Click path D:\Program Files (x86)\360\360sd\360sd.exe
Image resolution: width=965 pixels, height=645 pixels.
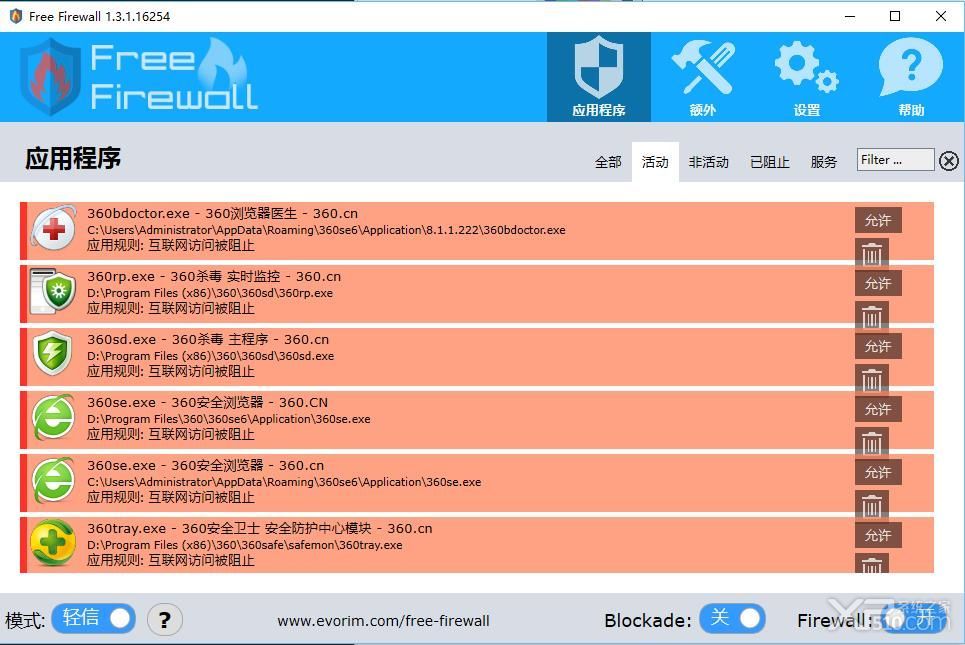pos(210,356)
